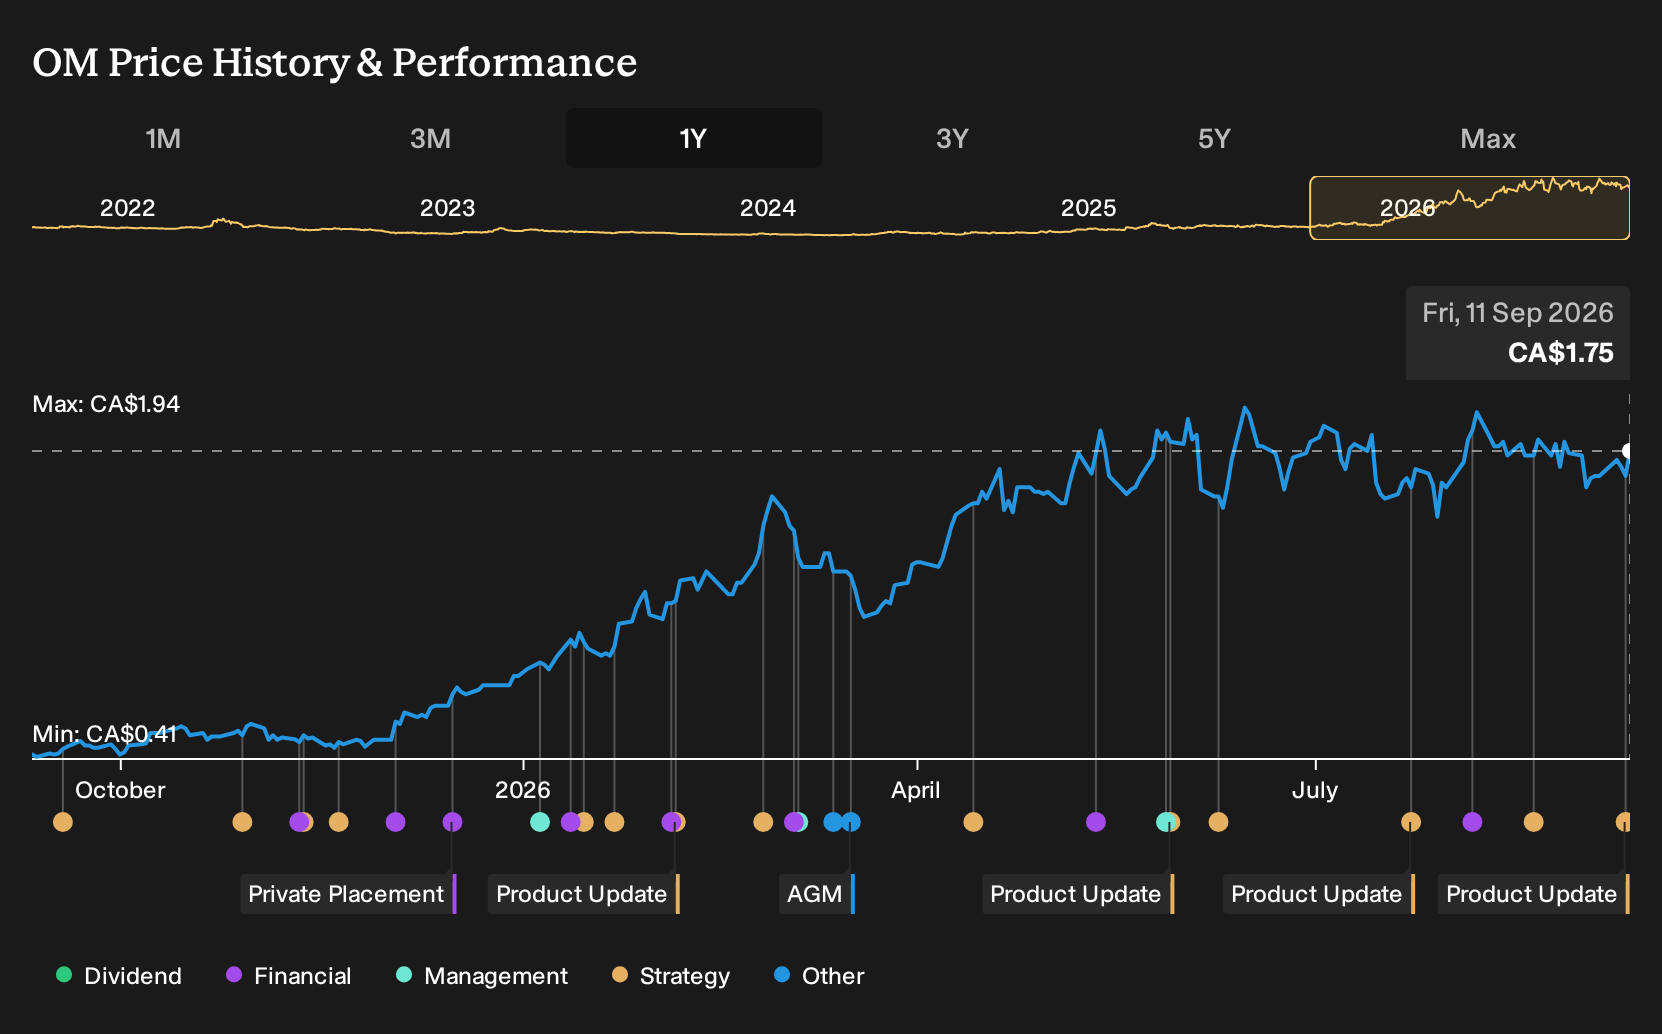Open the AGM event label
This screenshot has width=1662, height=1034.
pyautogui.click(x=817, y=894)
